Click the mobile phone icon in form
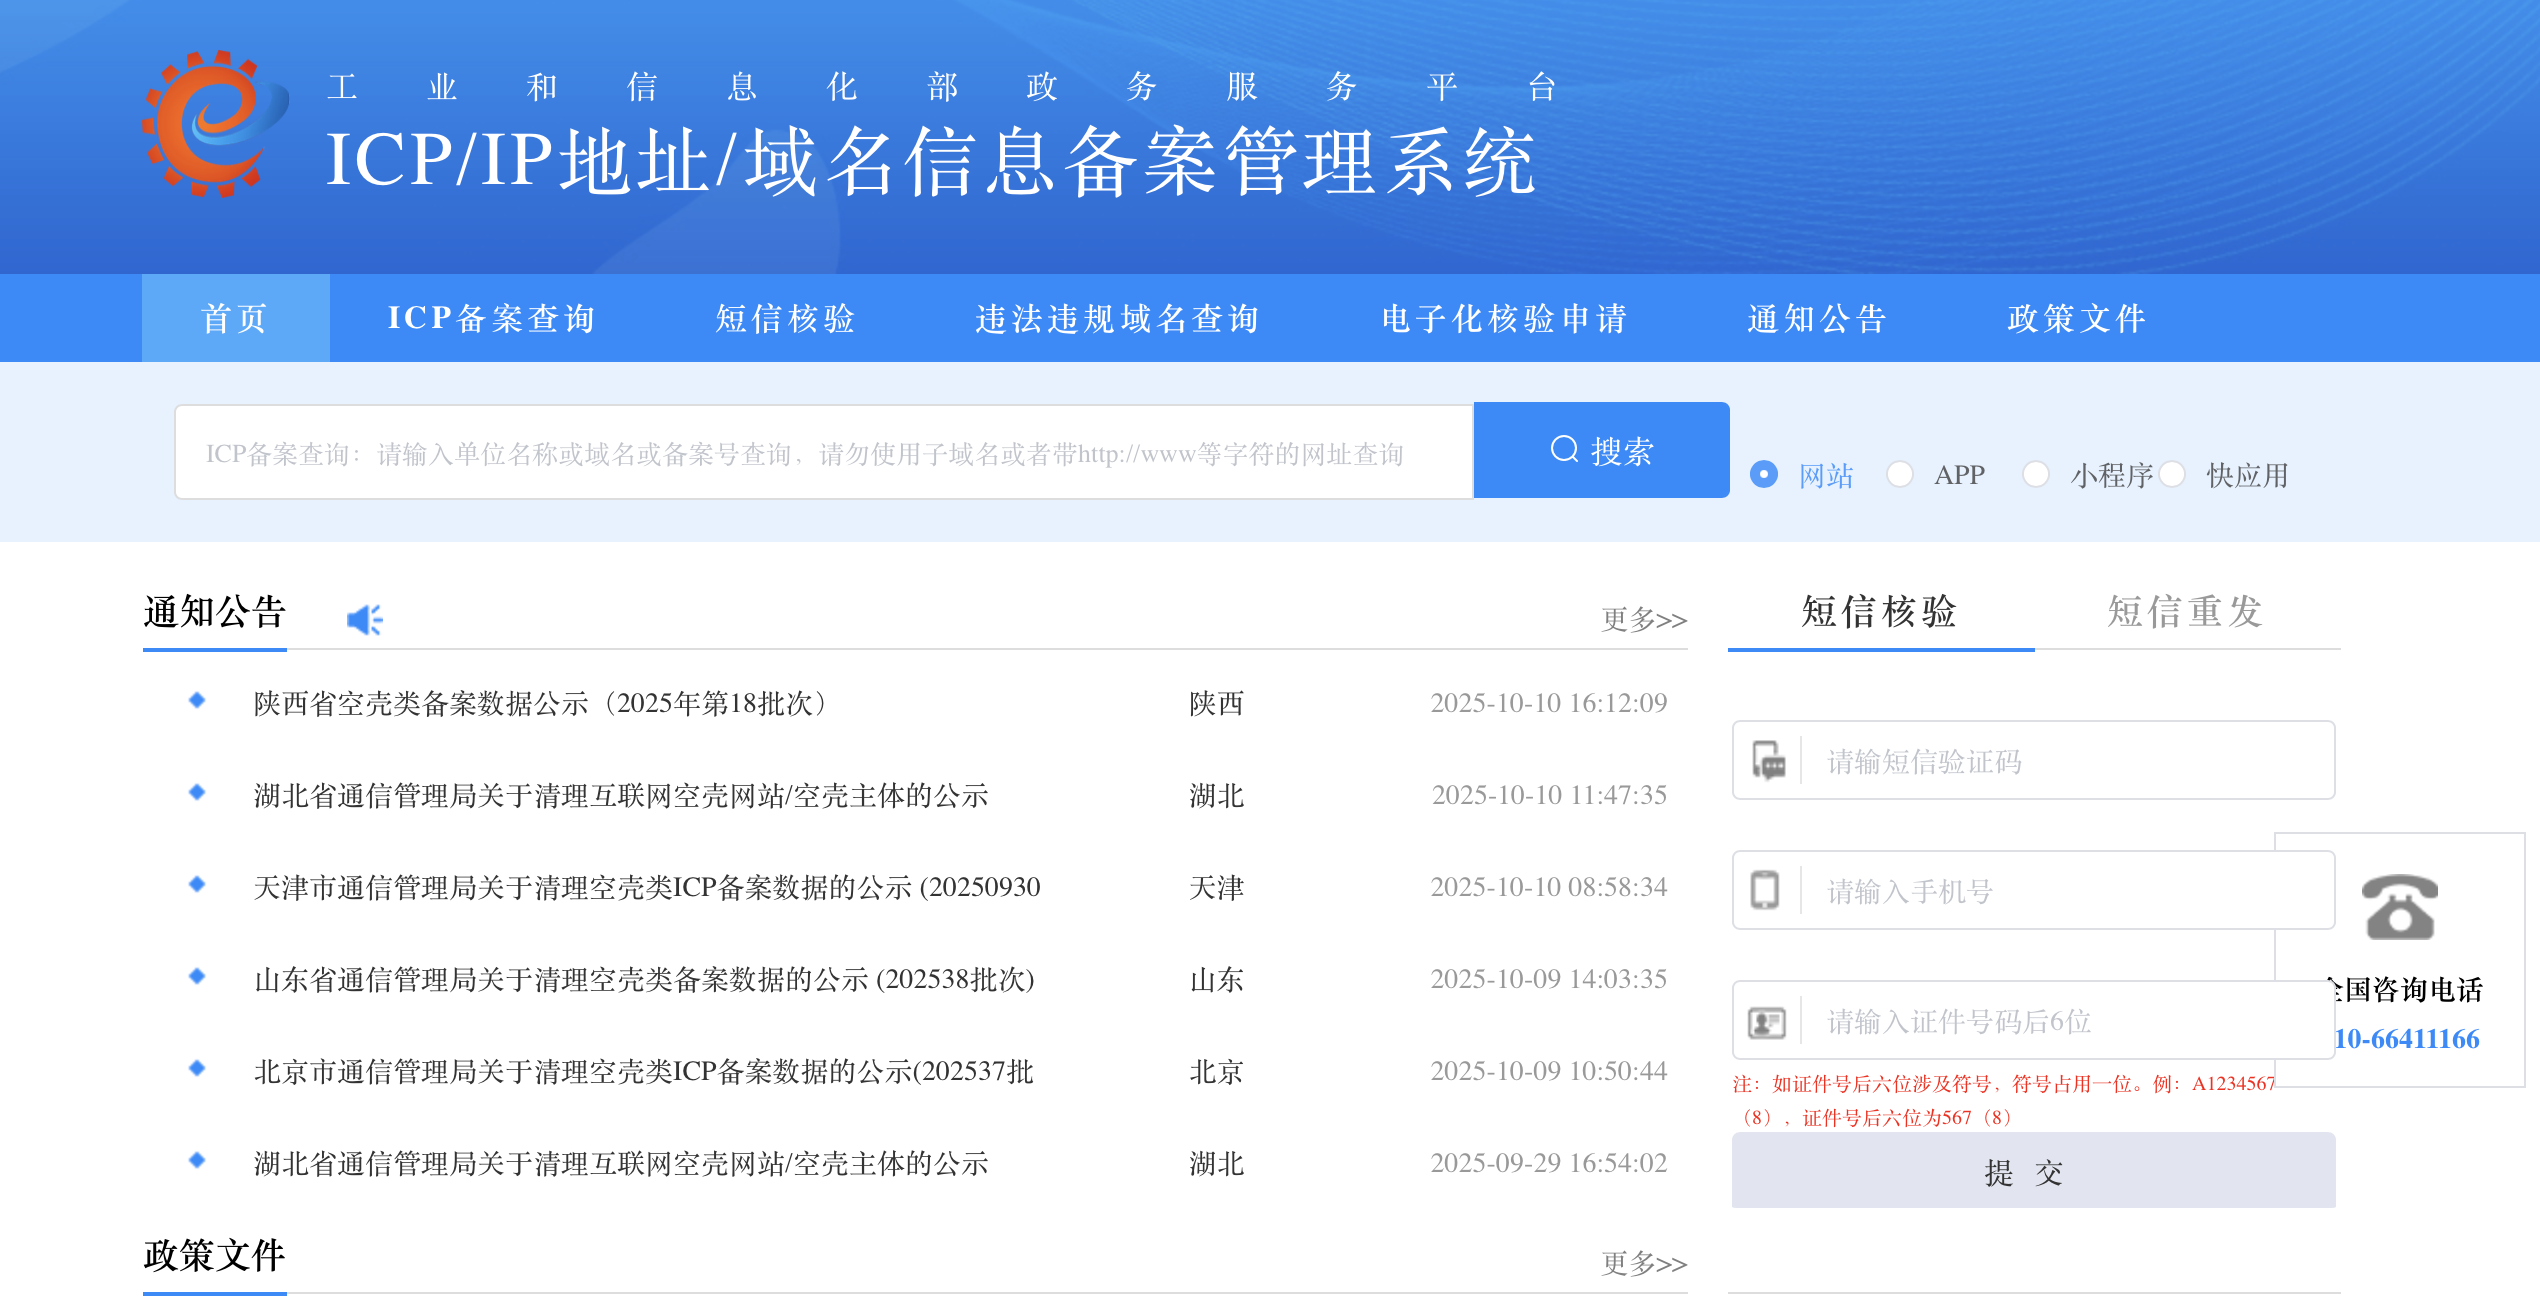 pos(1765,890)
